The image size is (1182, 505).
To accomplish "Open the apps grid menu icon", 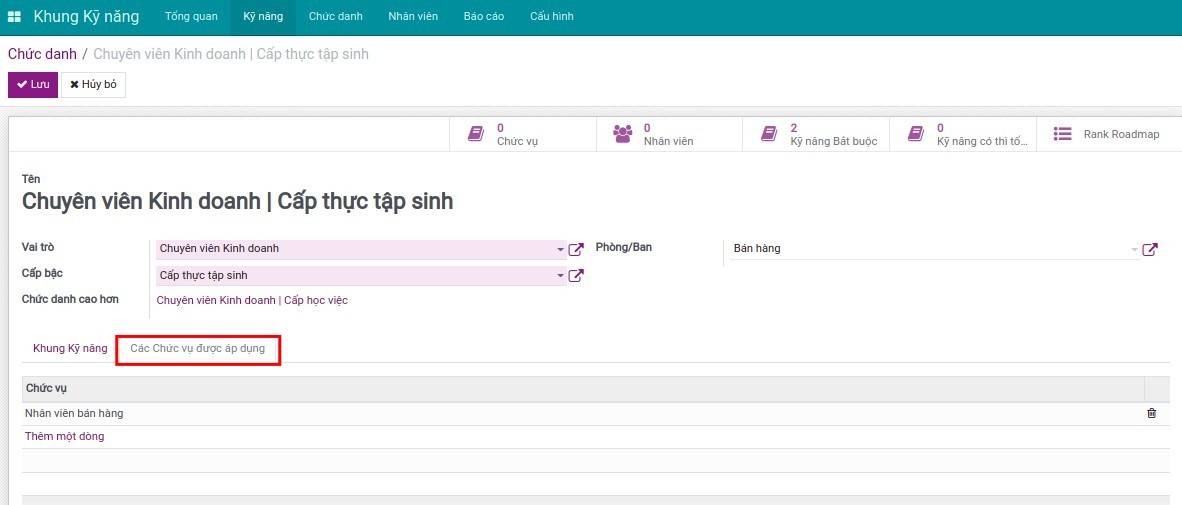I will [x=14, y=17].
